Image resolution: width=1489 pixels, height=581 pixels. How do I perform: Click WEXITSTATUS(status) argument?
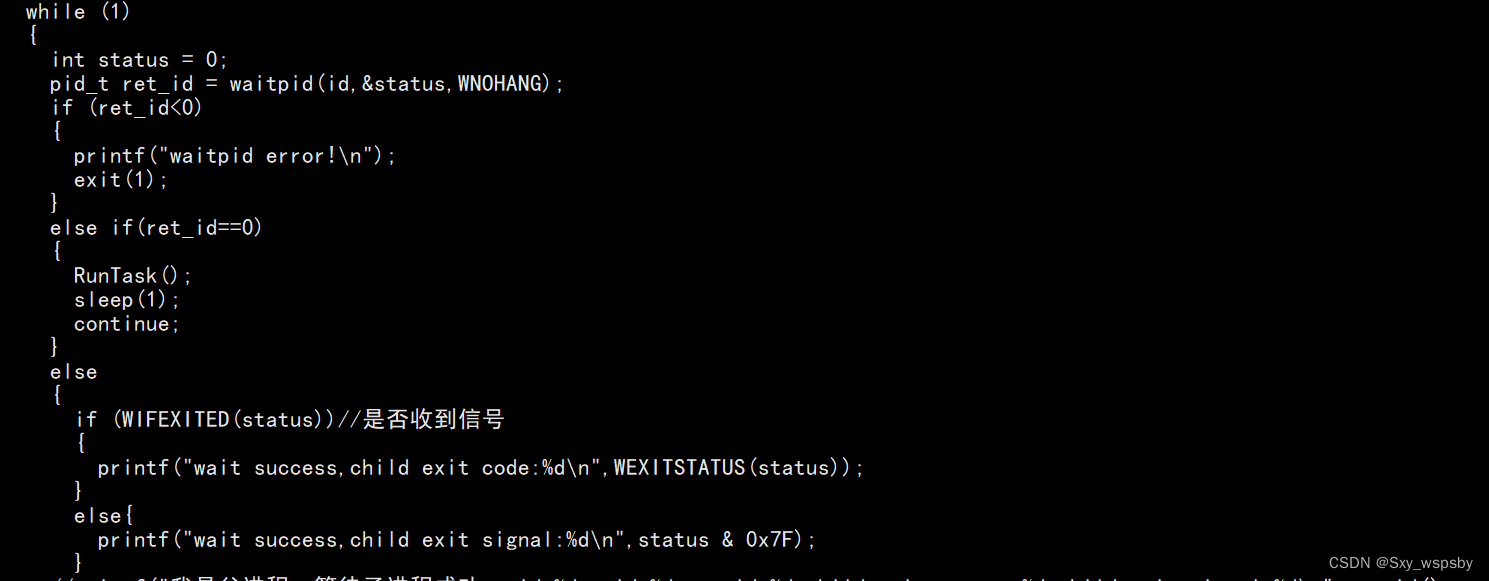click(x=733, y=468)
